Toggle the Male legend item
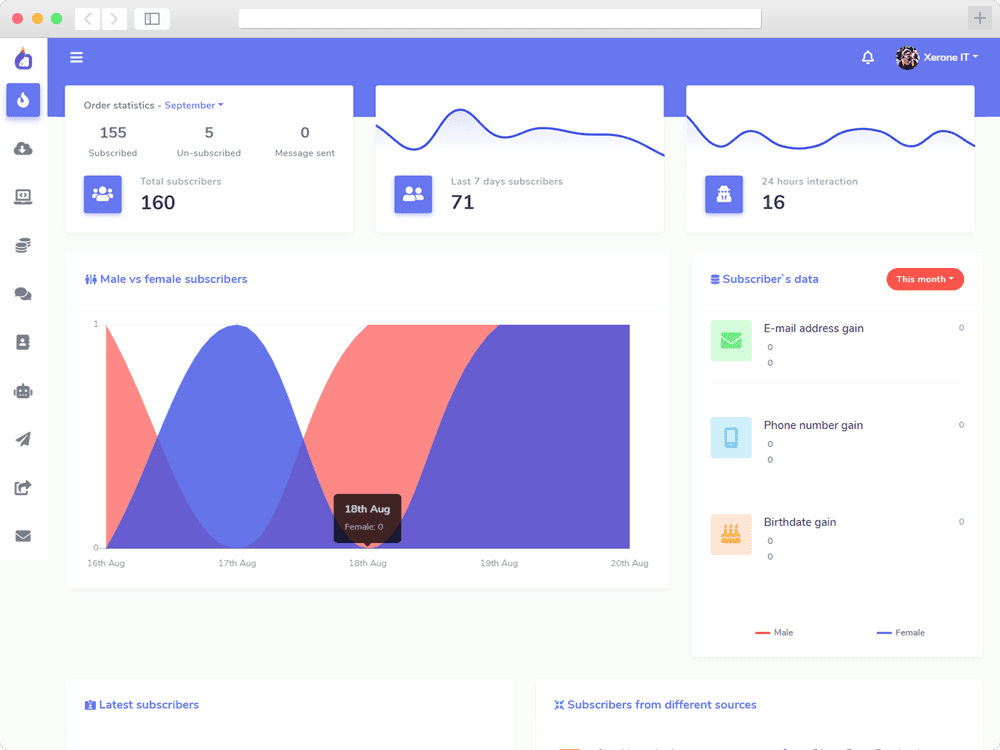The image size is (1000, 750). 774,633
